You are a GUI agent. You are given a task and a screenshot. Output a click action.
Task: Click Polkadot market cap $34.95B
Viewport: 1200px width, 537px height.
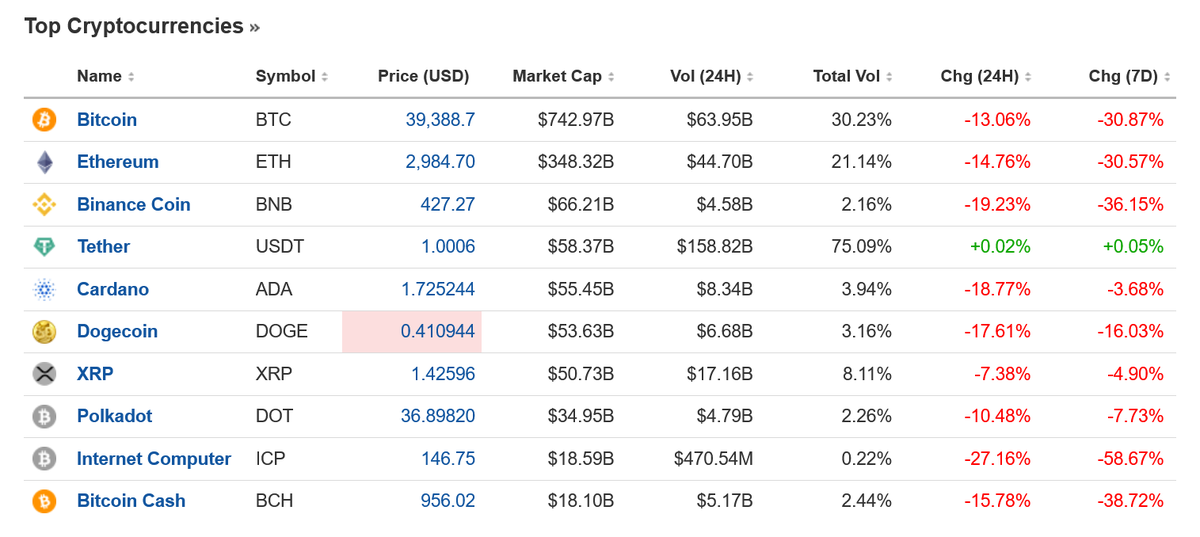pos(581,416)
